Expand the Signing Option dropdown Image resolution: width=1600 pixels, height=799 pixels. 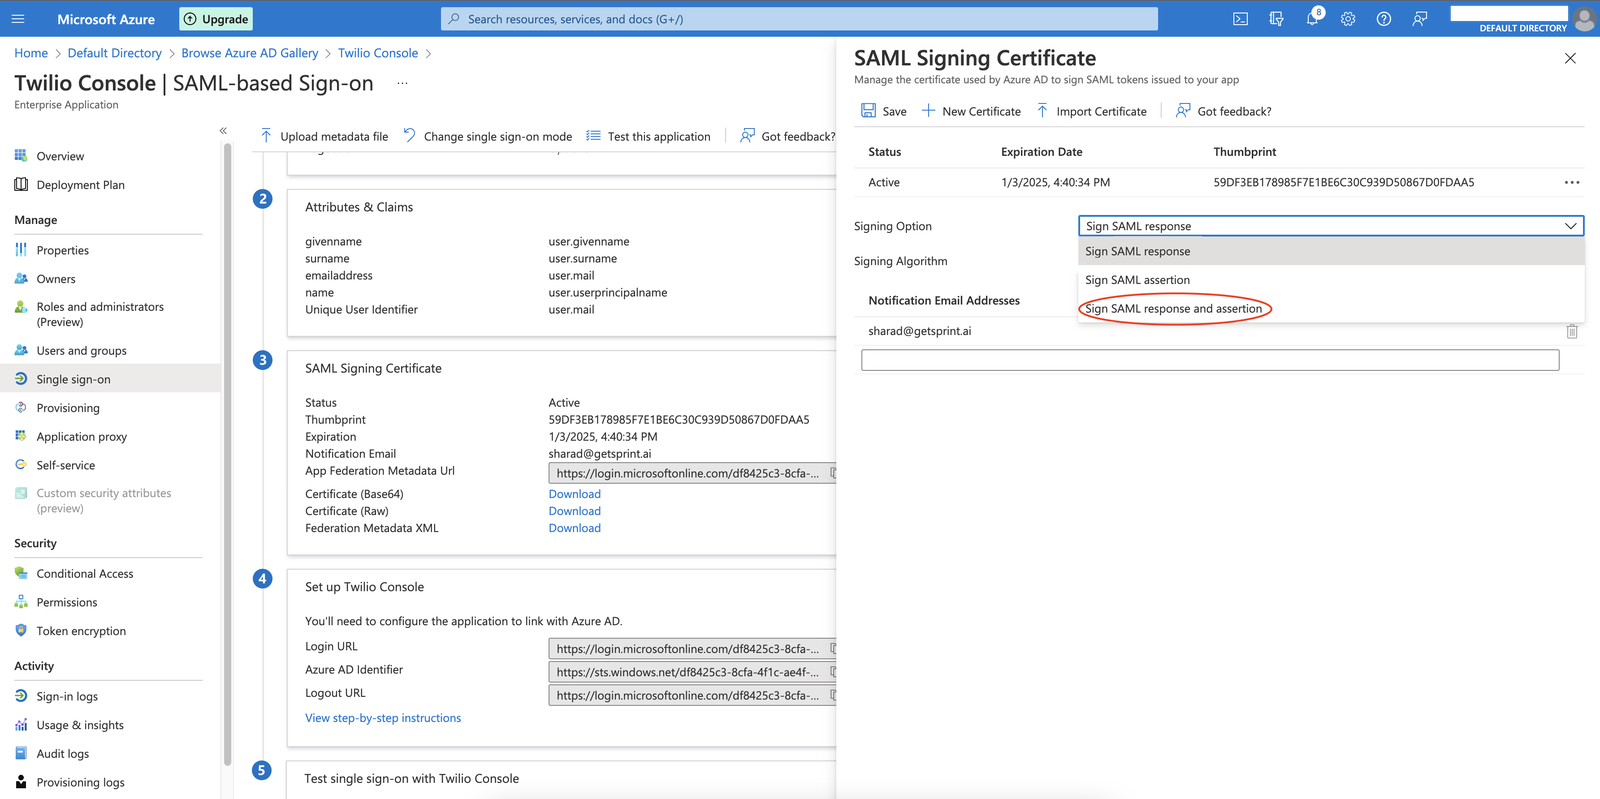coord(1330,226)
